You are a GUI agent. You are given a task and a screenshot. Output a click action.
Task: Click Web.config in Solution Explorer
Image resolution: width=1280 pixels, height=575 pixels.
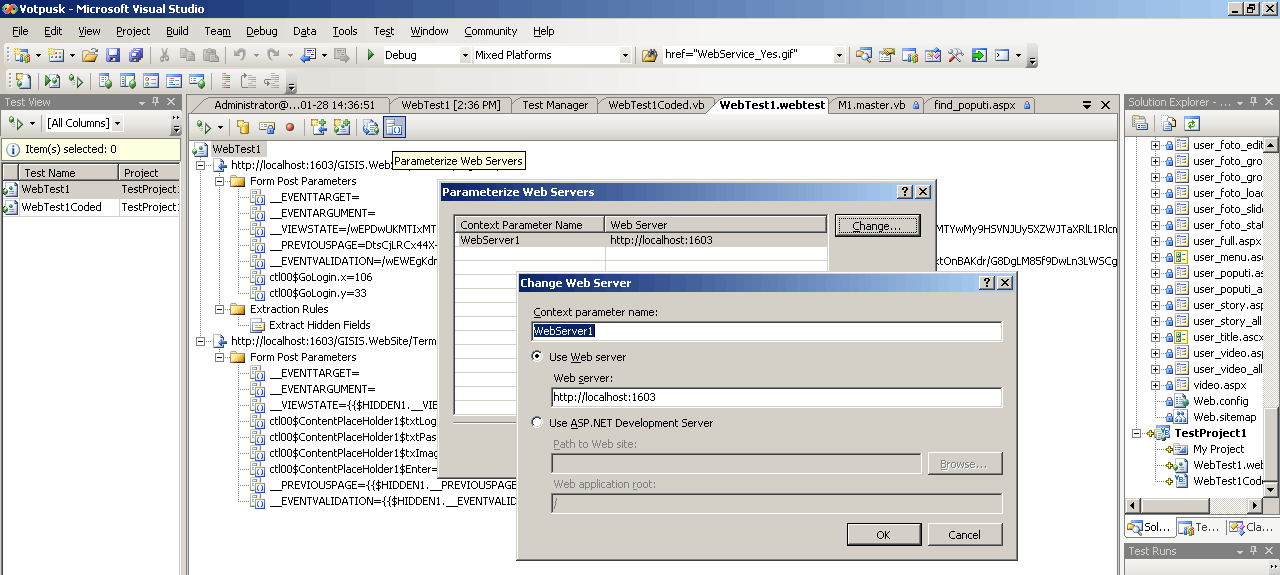tap(1220, 401)
